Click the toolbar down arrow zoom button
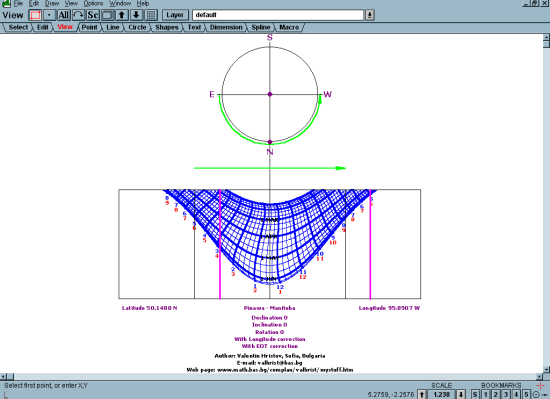 (136, 15)
